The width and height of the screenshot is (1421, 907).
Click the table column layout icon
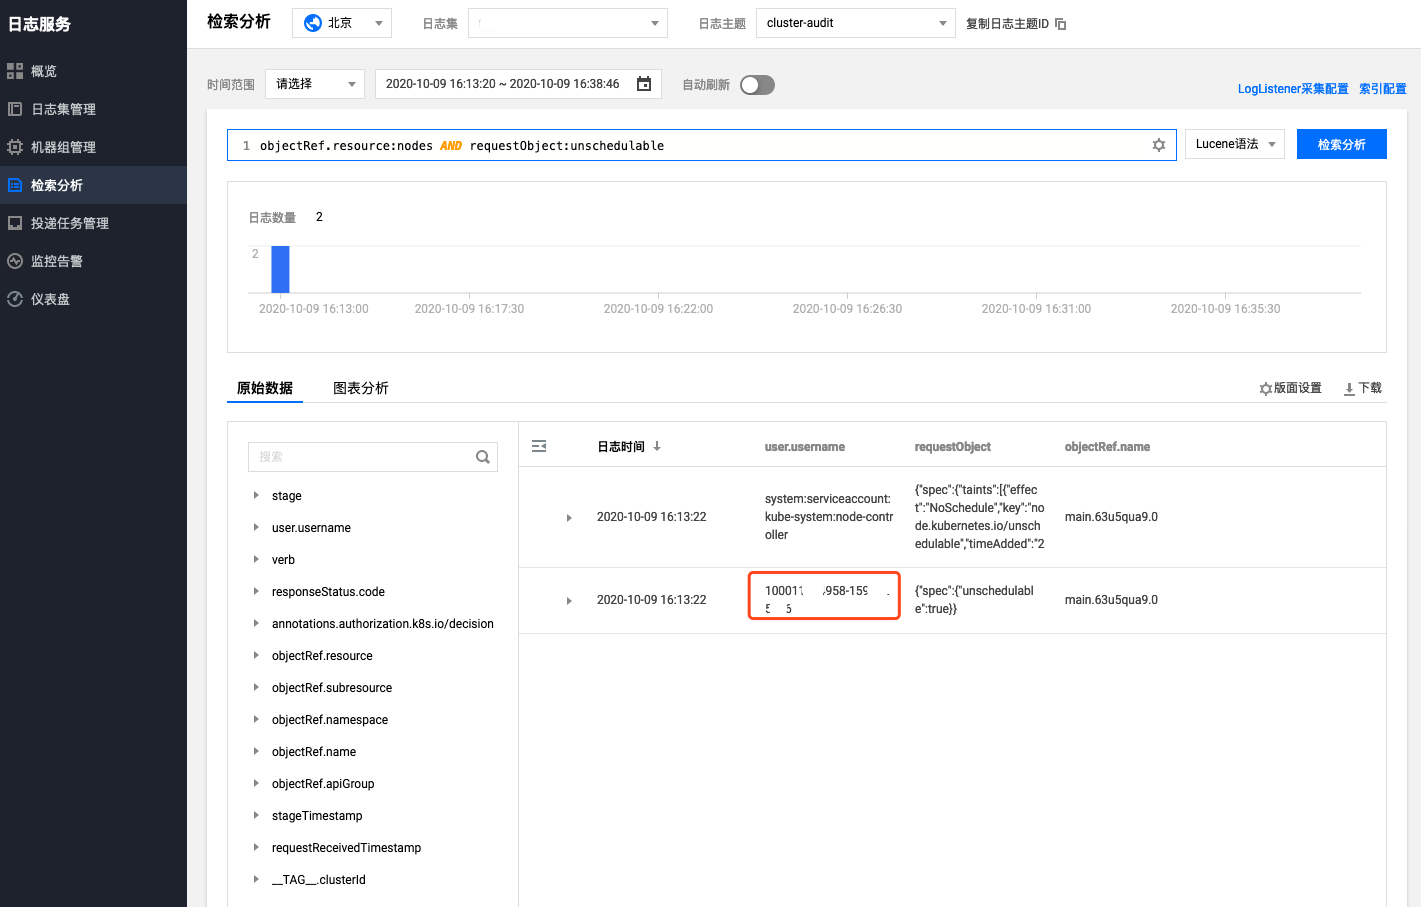(539, 447)
